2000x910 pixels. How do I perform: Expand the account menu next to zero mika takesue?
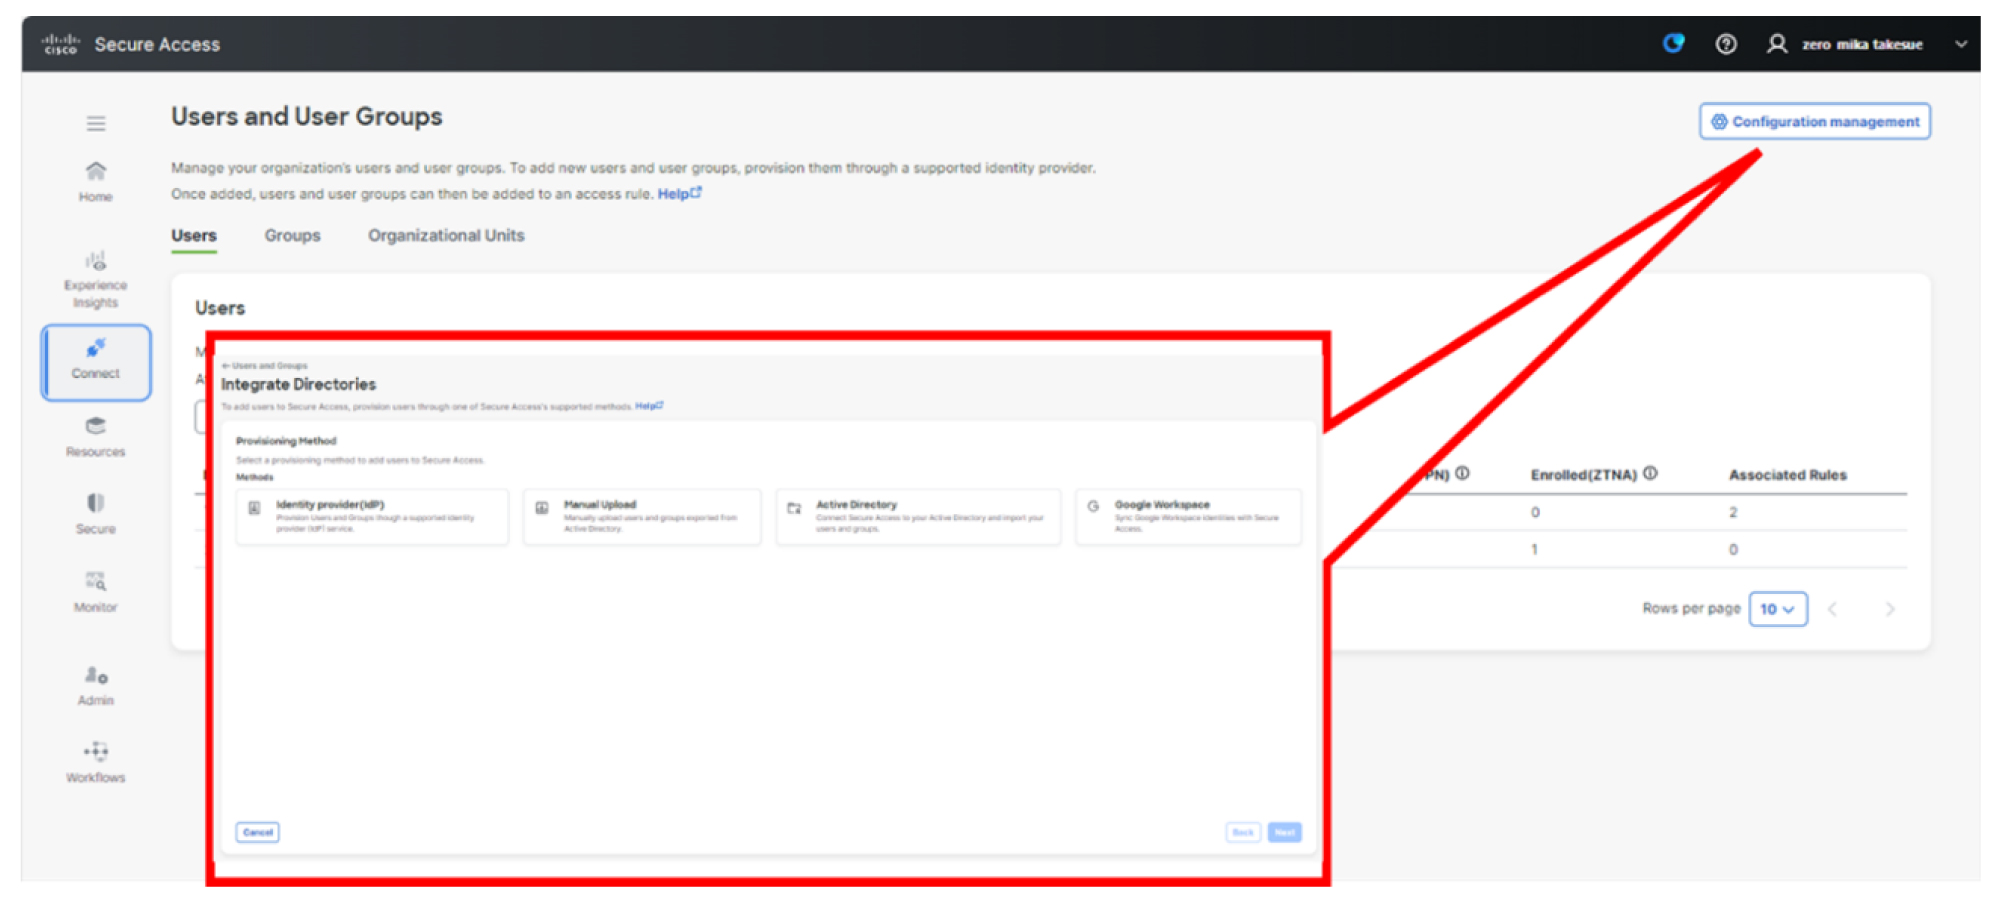coord(1960,44)
